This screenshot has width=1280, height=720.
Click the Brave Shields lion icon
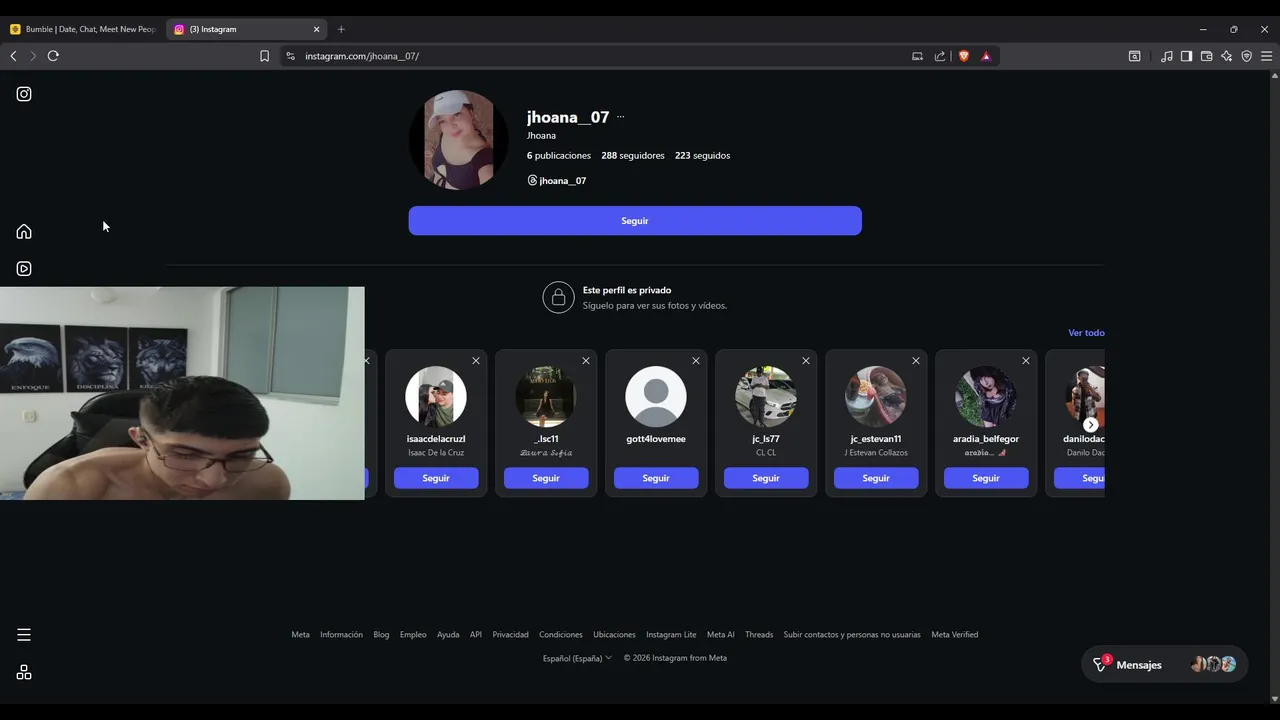pyautogui.click(x=963, y=56)
